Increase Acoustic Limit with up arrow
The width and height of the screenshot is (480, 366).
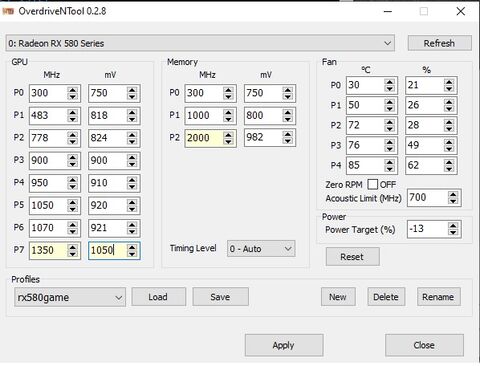[453, 194]
